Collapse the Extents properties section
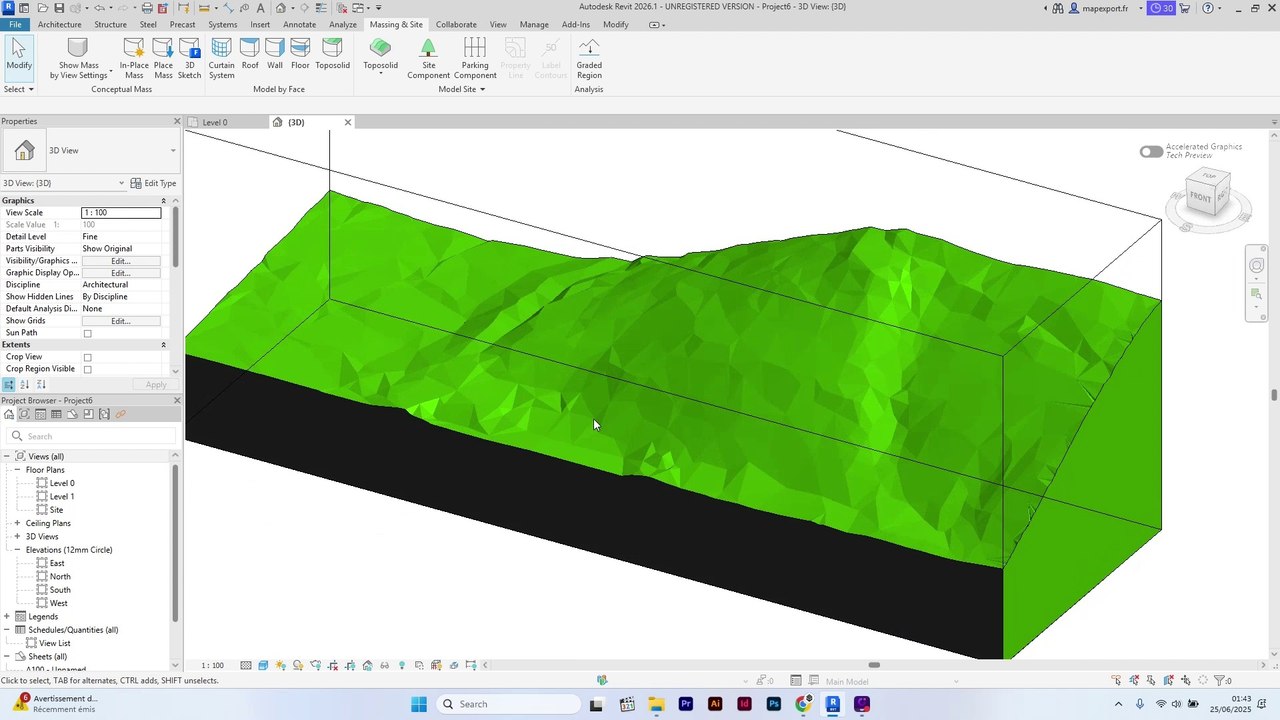 pyautogui.click(x=163, y=345)
